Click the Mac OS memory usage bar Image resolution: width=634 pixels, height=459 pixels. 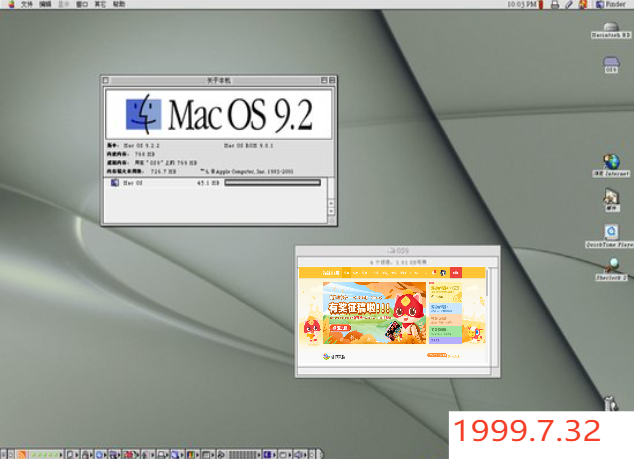(x=273, y=183)
